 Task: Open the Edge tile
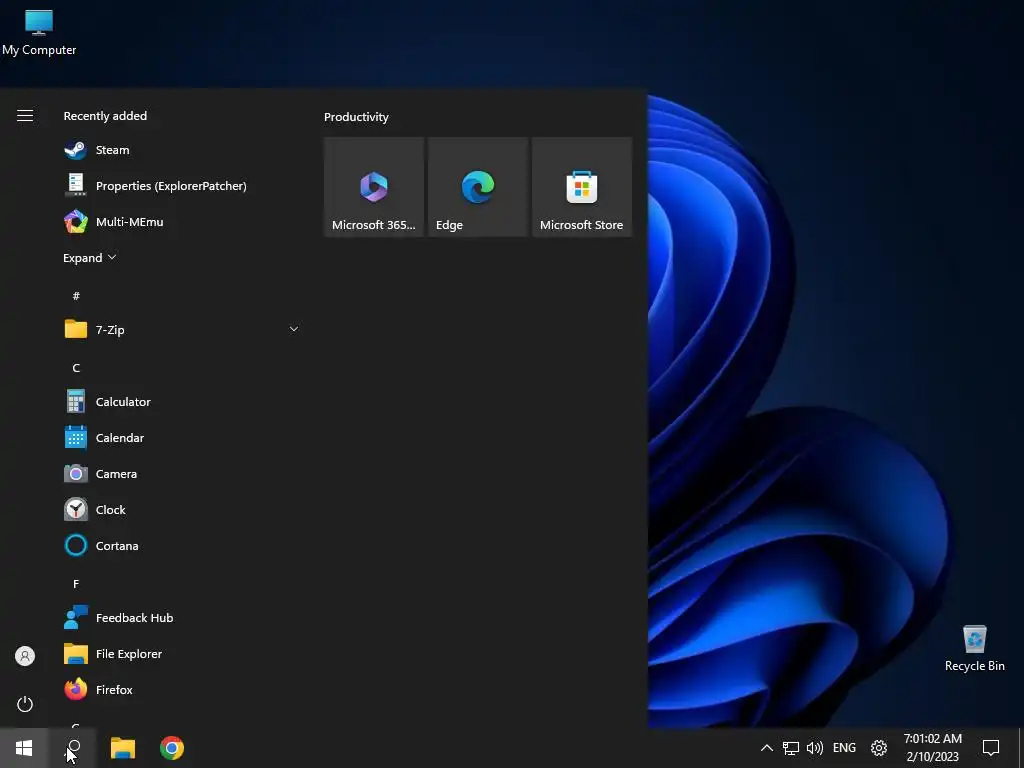(478, 187)
